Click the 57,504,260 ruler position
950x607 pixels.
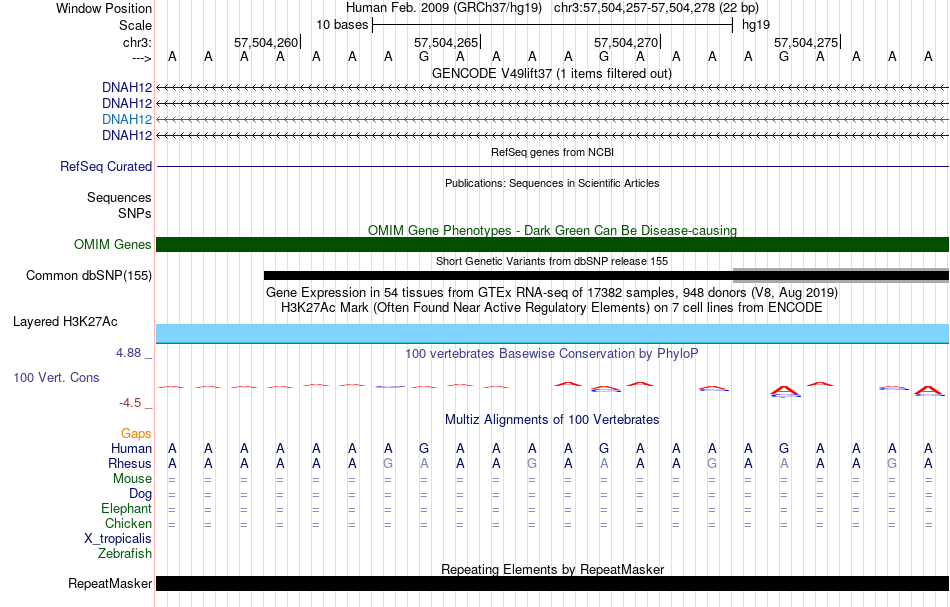266,42
